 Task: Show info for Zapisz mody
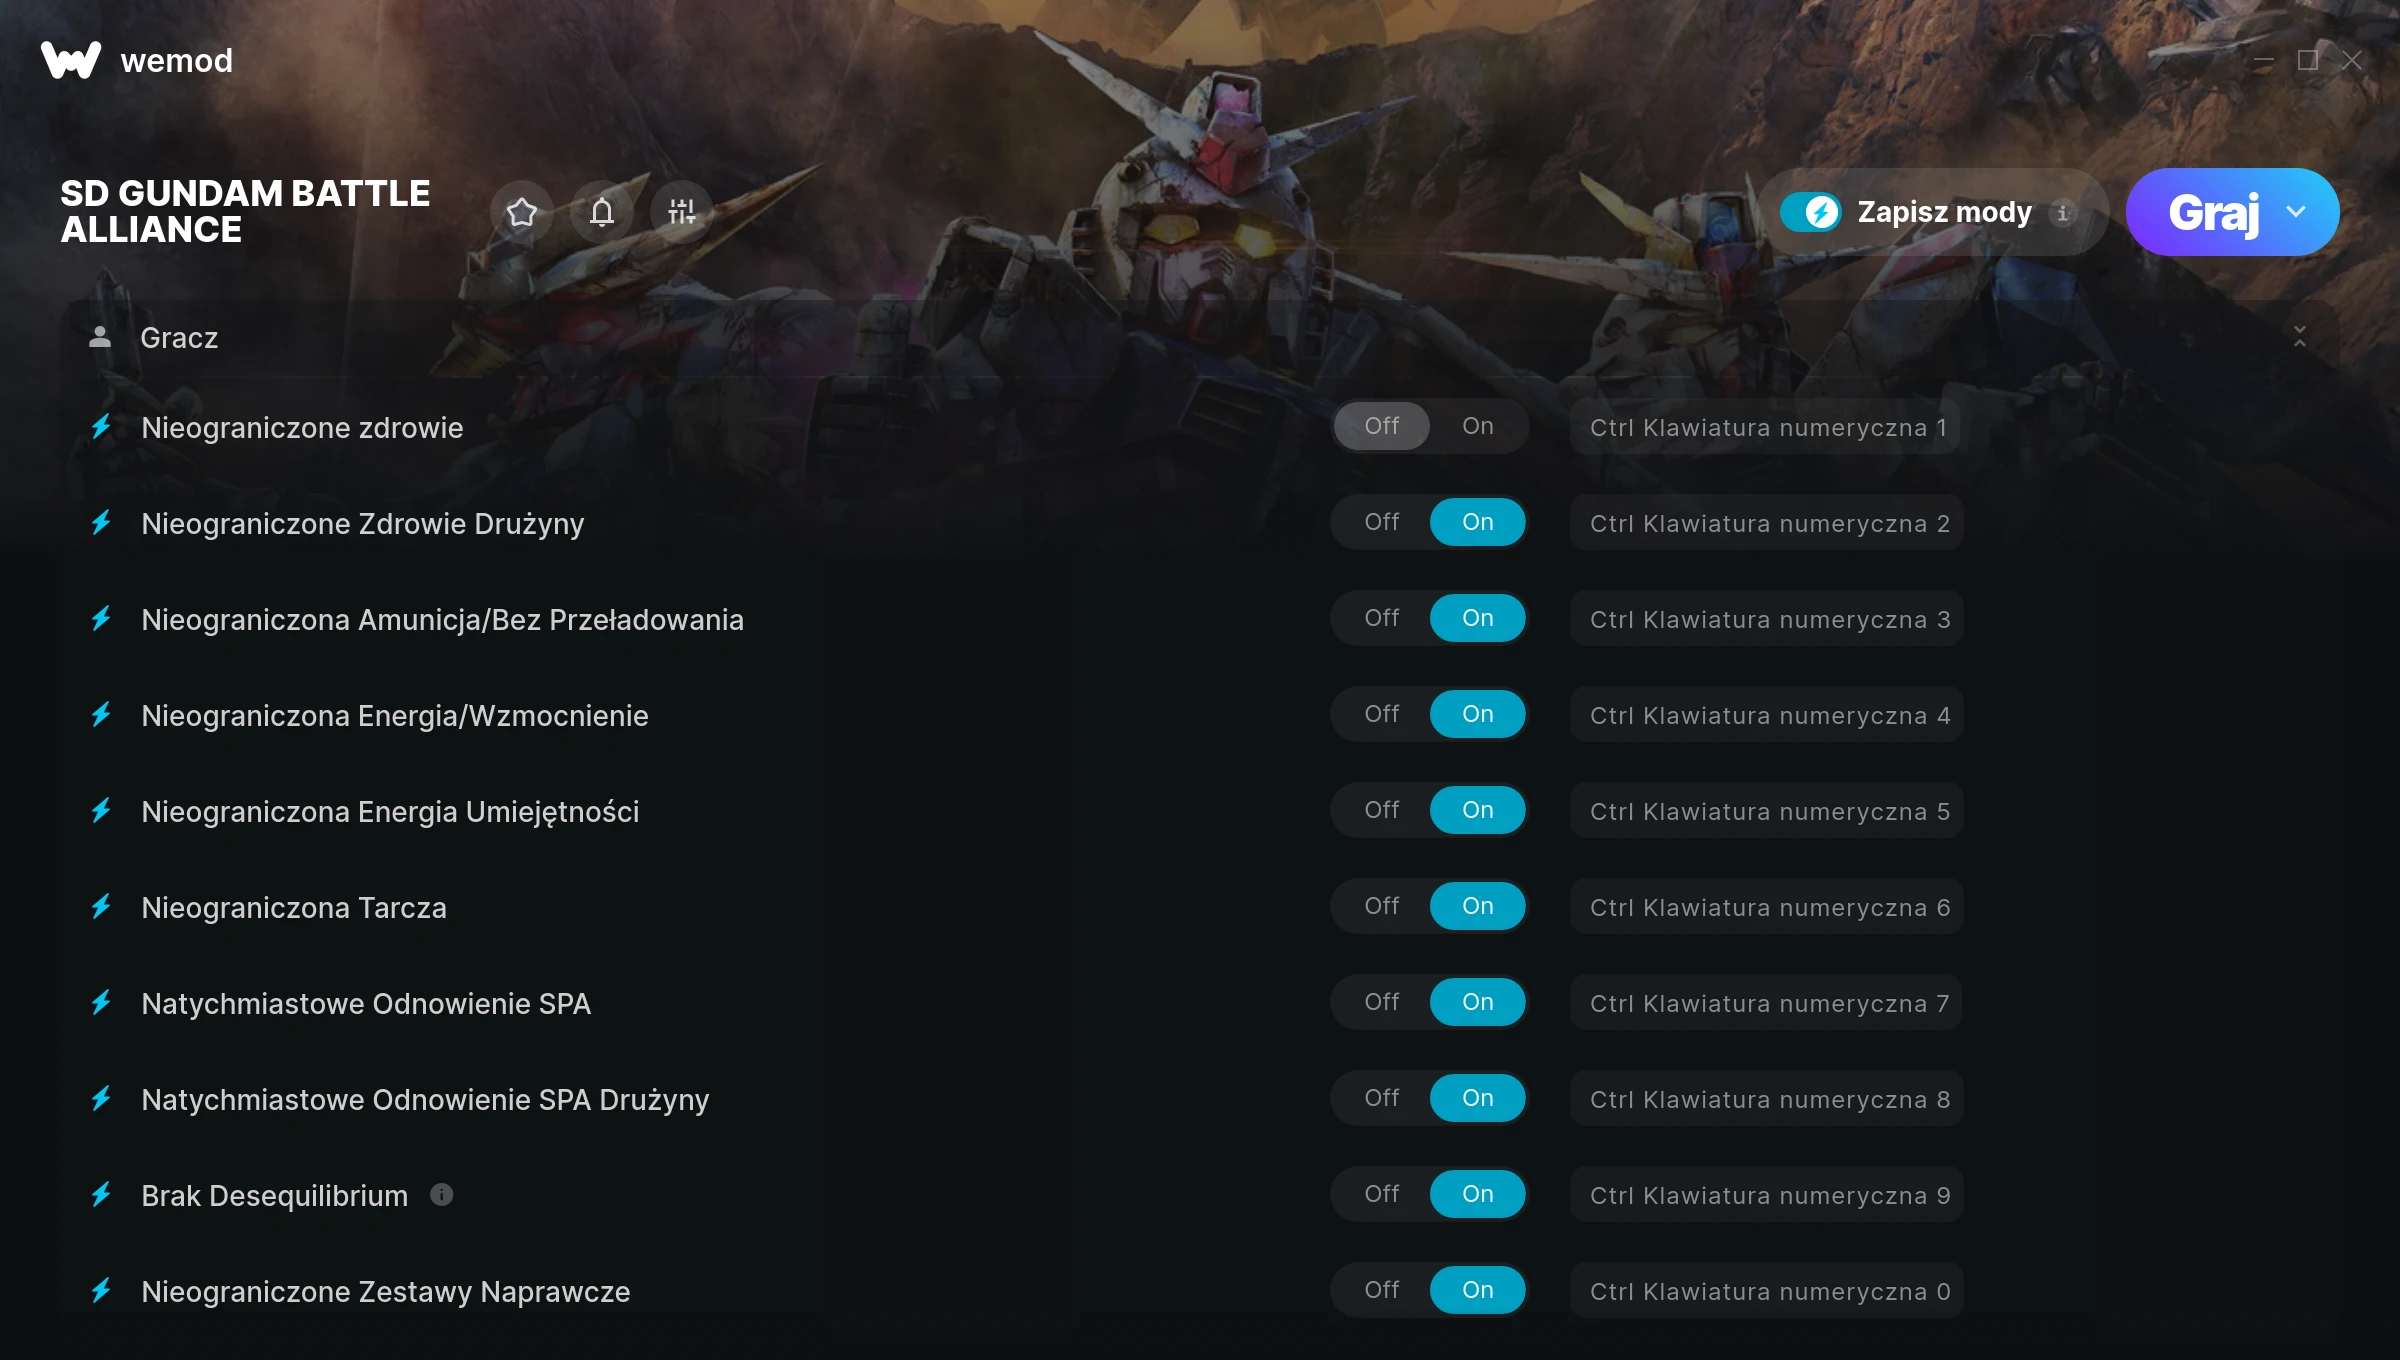click(x=2063, y=213)
